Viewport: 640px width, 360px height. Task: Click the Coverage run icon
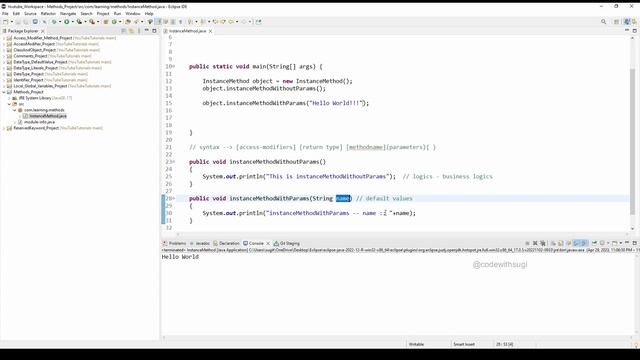pyautogui.click(x=79, y=22)
